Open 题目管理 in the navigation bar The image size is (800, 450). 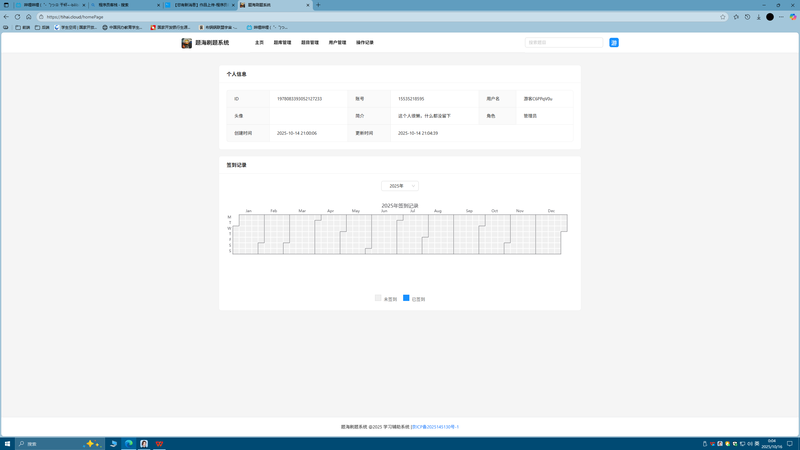310,43
